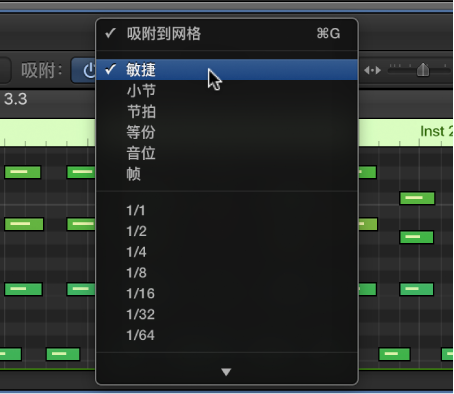Set snap value to 1/16

pos(227,293)
